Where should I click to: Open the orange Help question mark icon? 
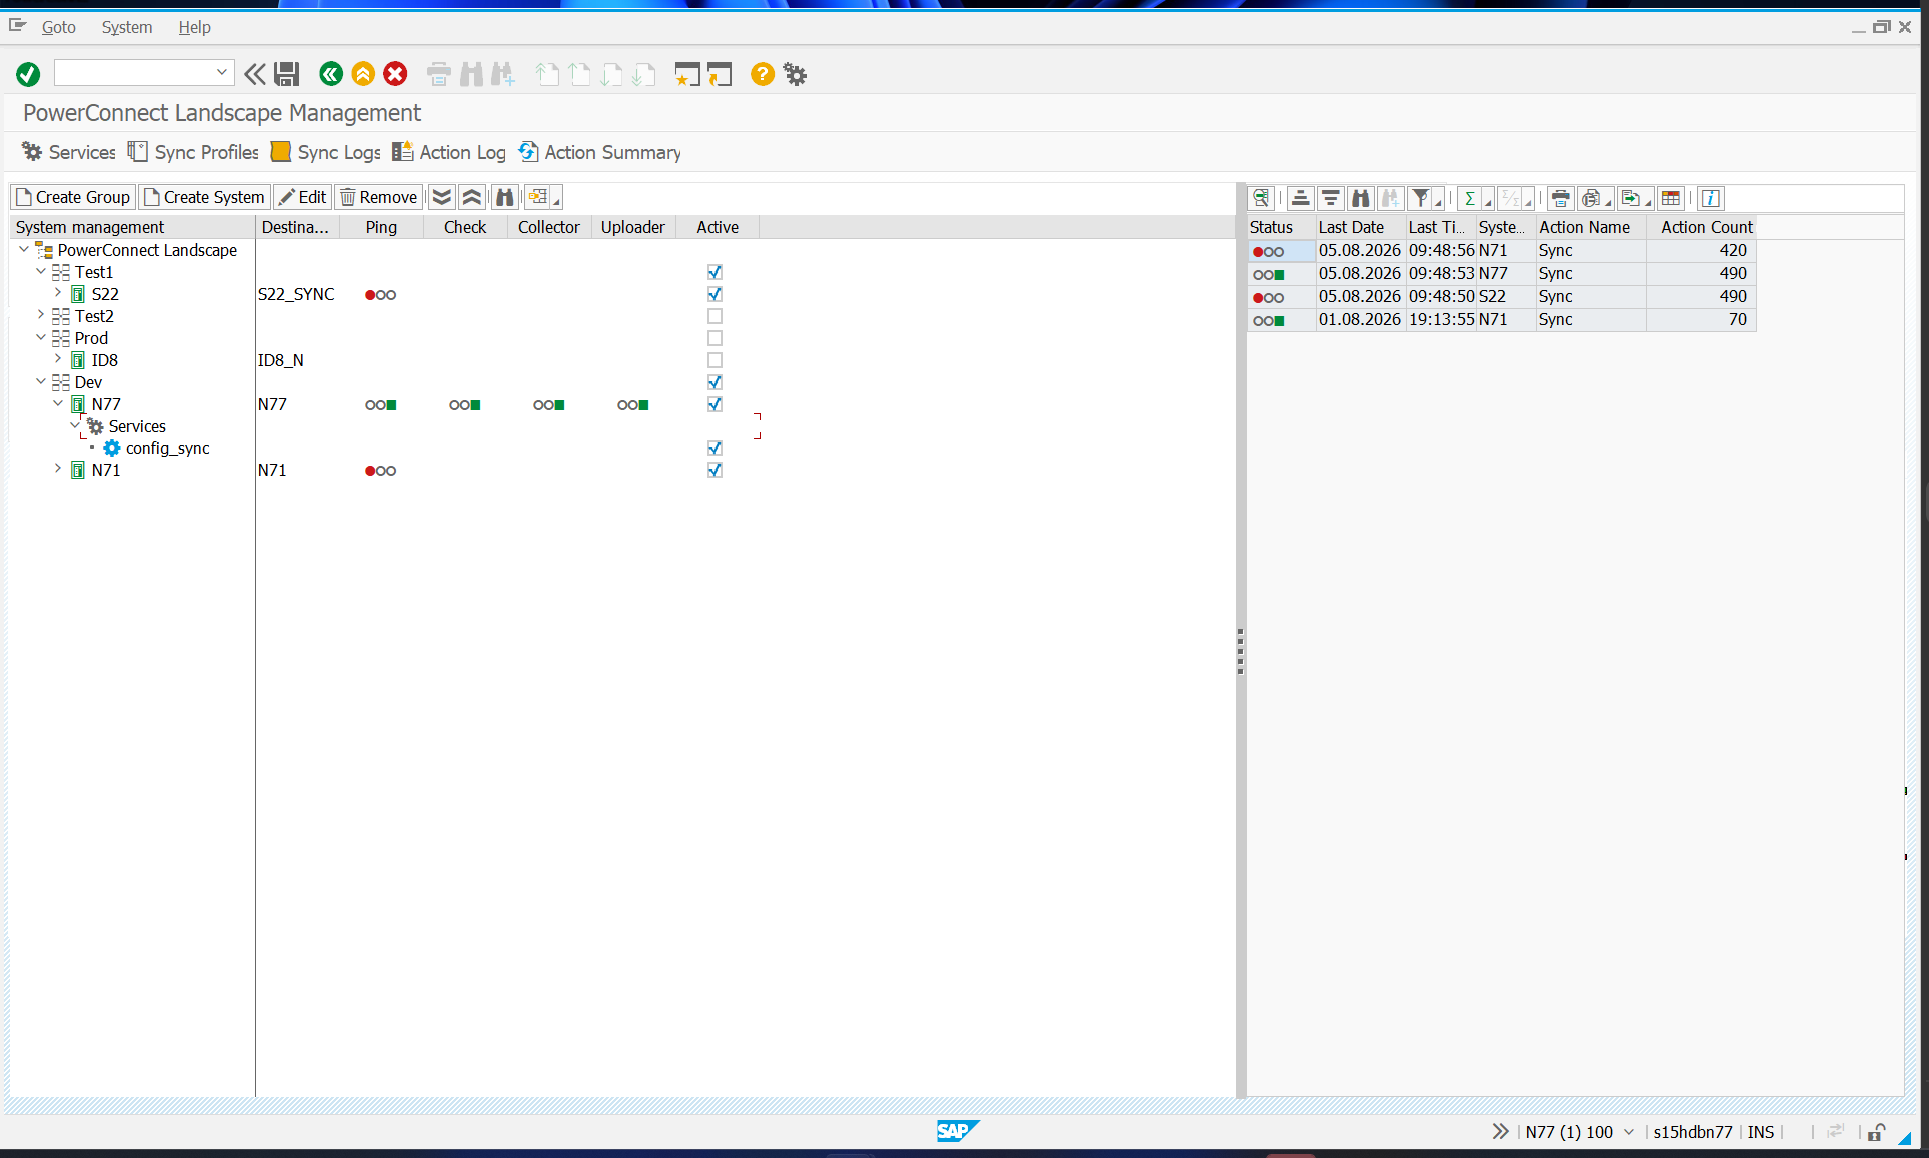point(763,74)
